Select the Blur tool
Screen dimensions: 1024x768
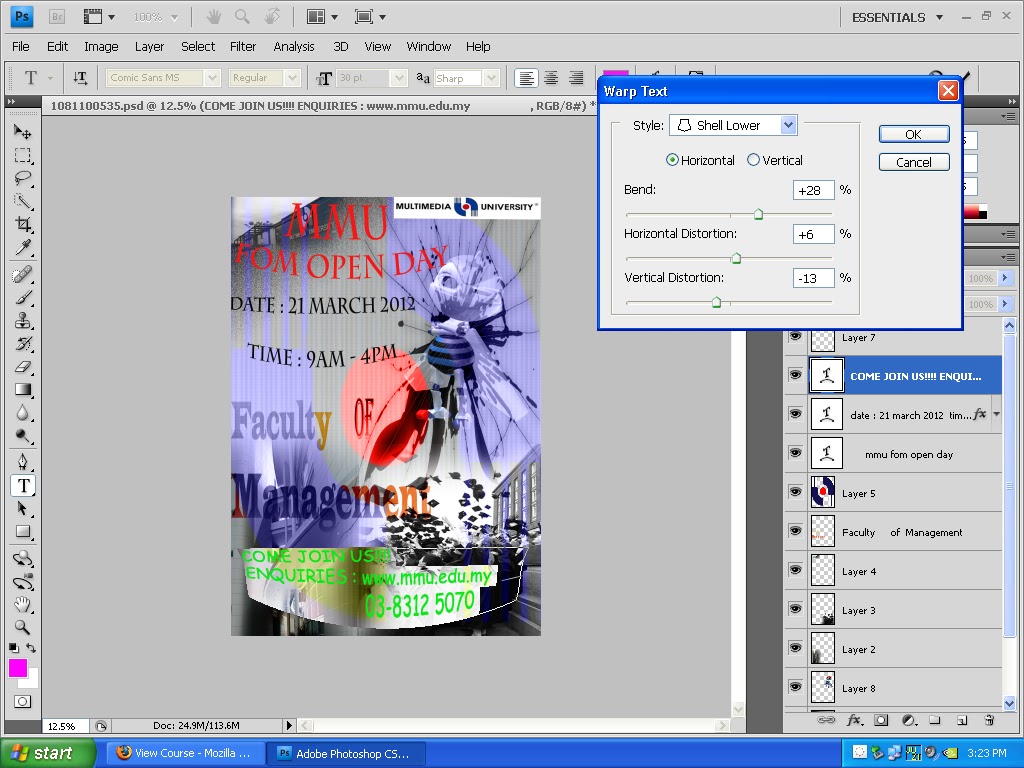(x=23, y=413)
